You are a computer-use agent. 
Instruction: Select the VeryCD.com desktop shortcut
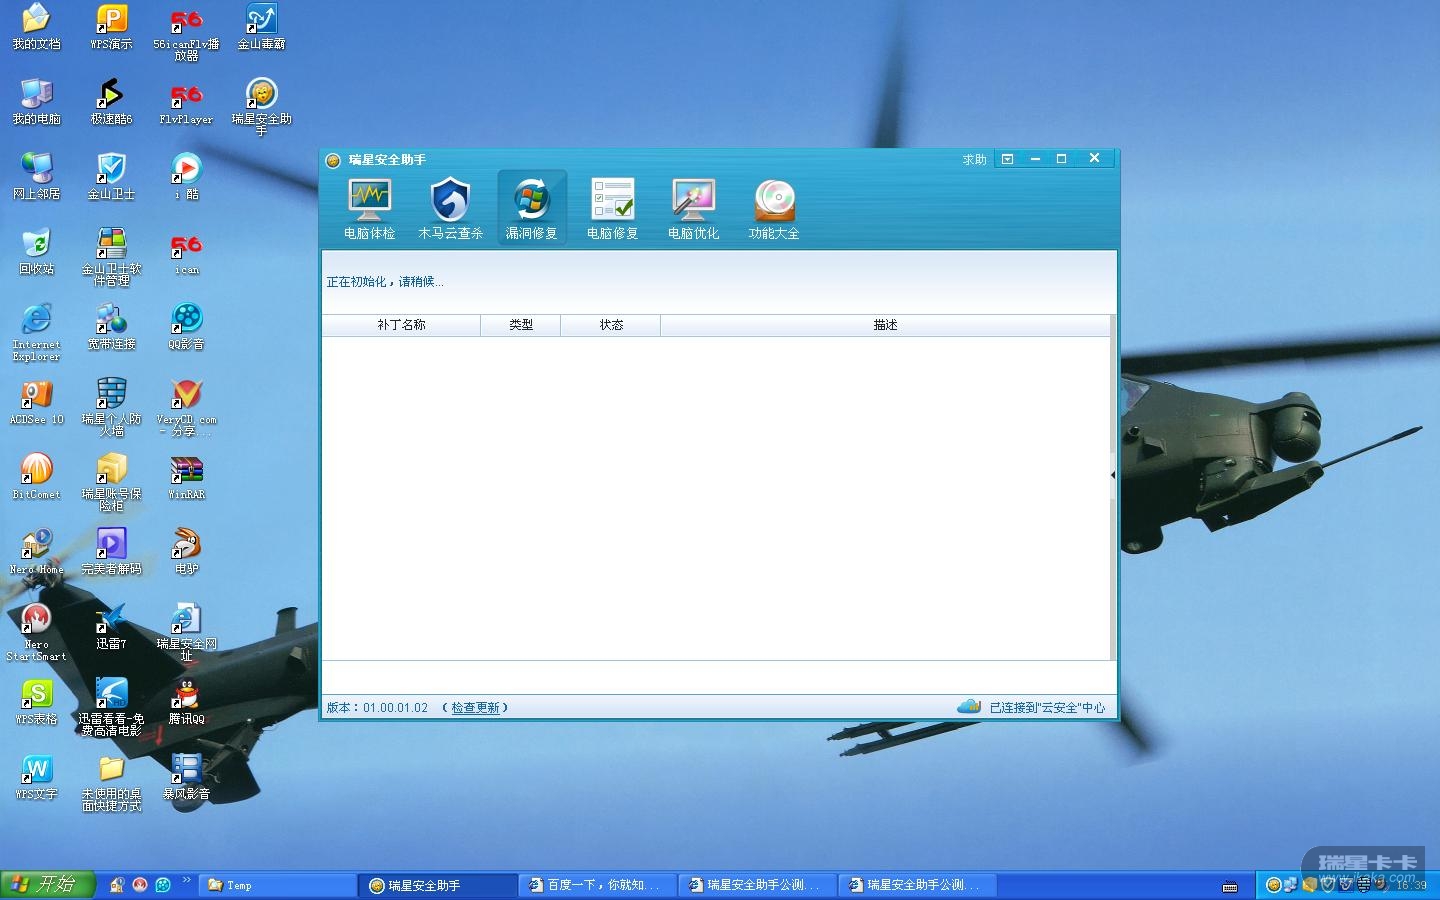pyautogui.click(x=186, y=407)
